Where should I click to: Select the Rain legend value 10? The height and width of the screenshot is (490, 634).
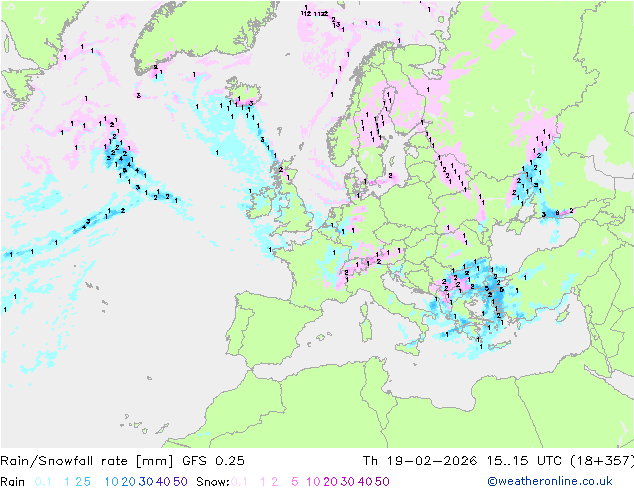tap(111, 482)
